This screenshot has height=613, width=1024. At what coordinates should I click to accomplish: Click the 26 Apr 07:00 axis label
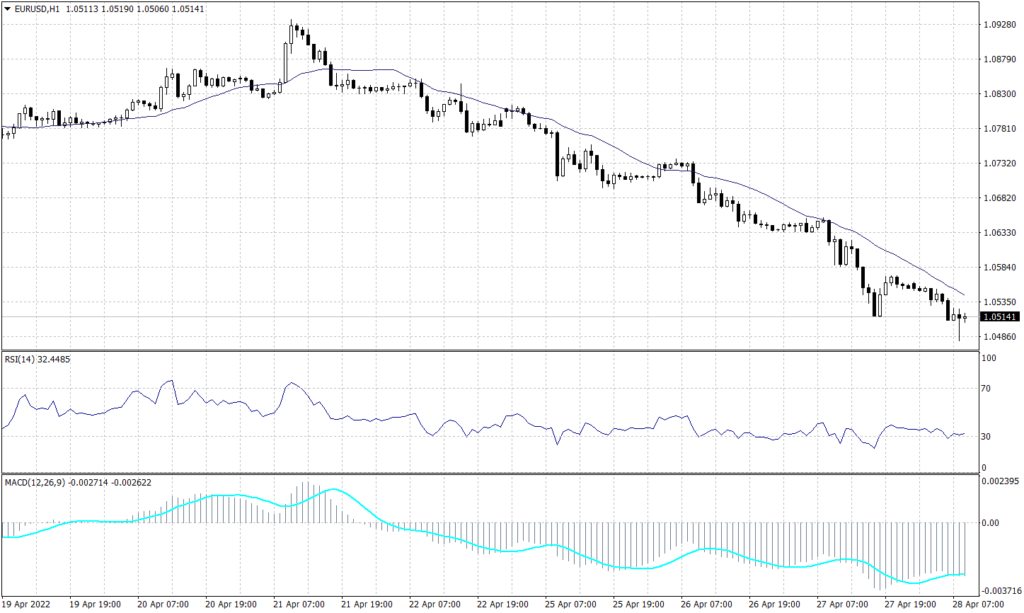pos(702,605)
